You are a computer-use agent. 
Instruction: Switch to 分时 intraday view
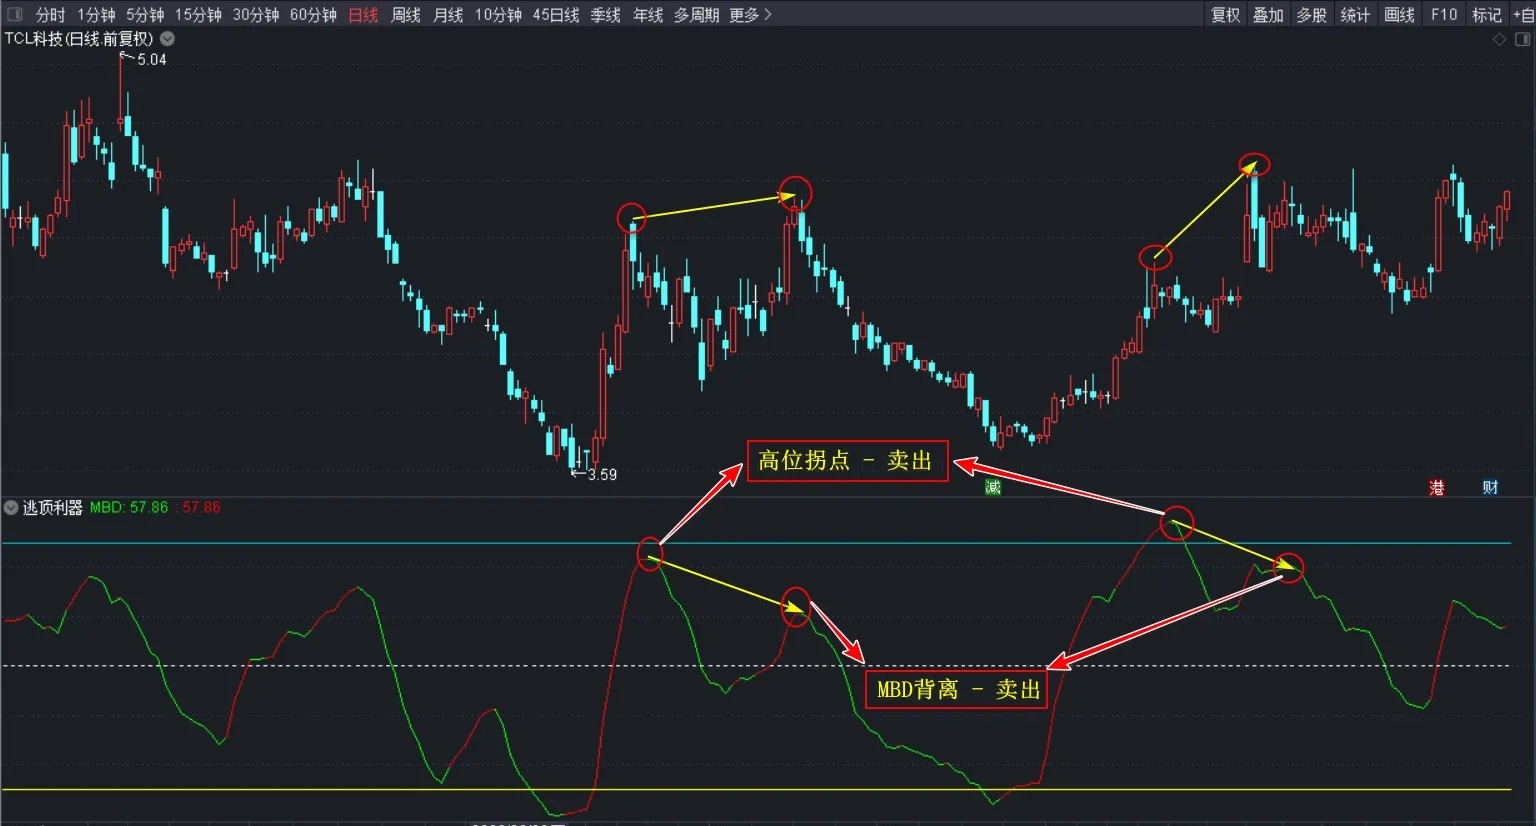point(50,15)
